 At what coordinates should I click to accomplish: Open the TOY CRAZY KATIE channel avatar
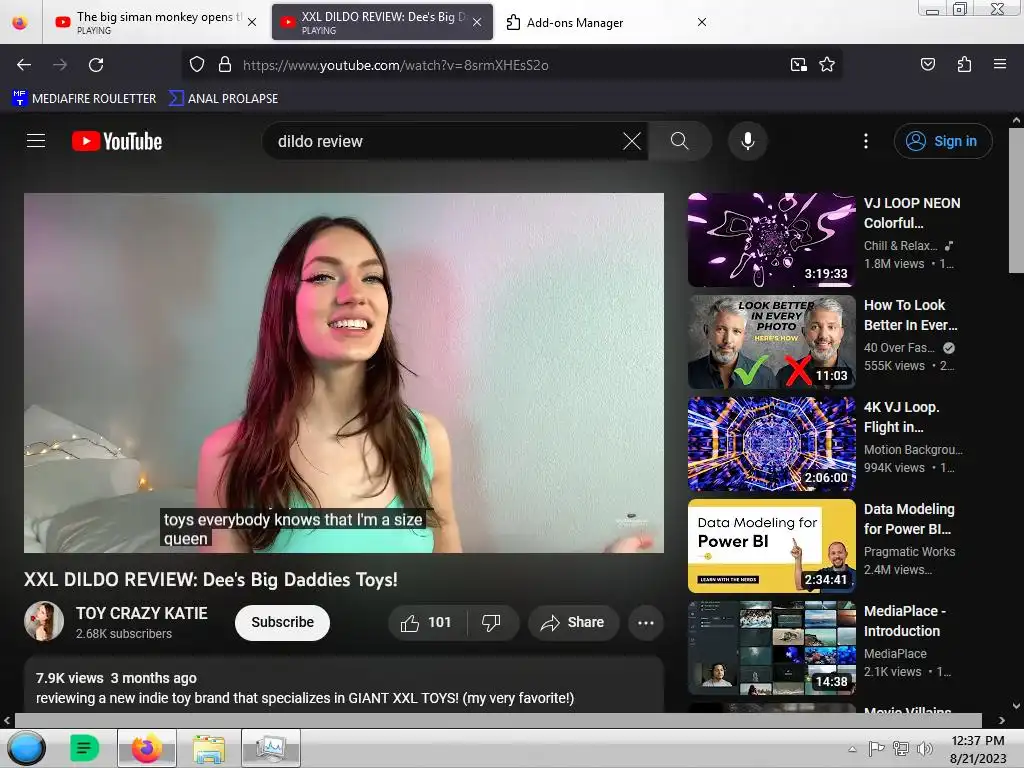tap(44, 621)
